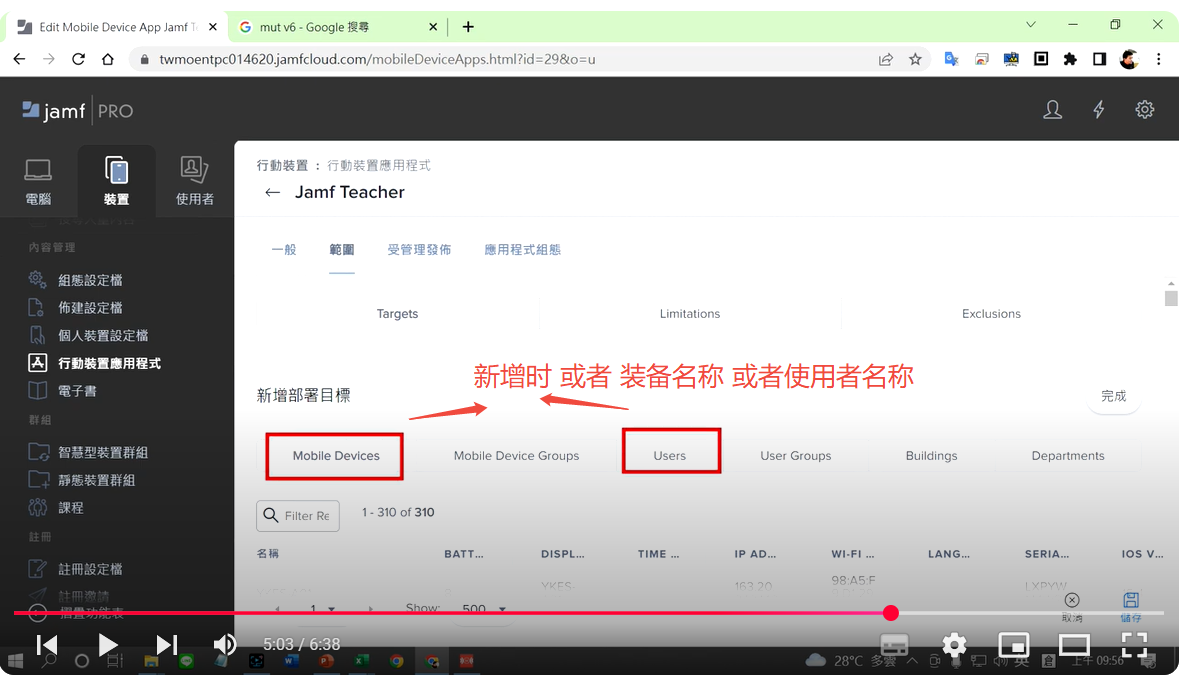Toggle the browser side panel icon
Image resolution: width=1187 pixels, height=680 pixels.
click(1099, 59)
